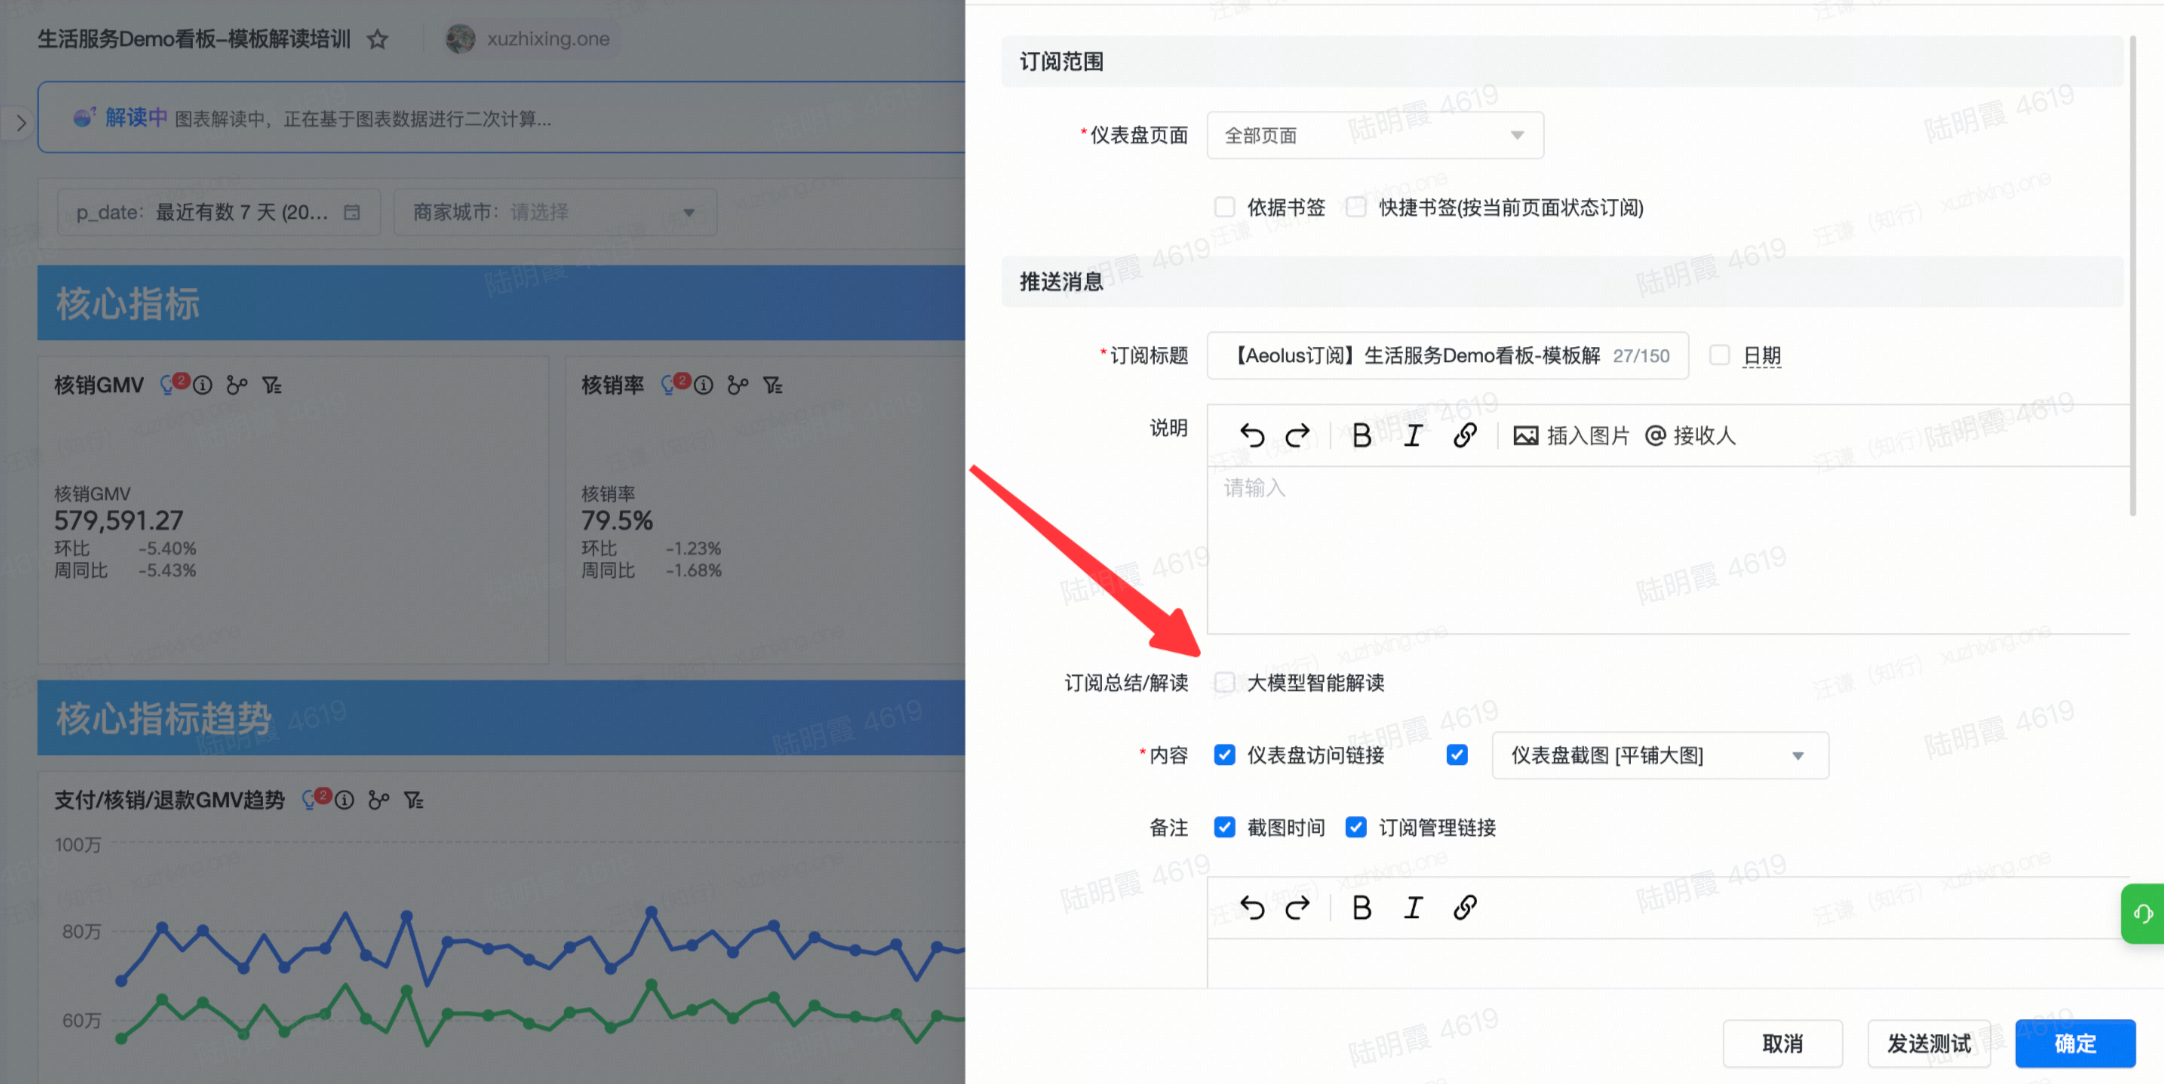Viewport: 2164px width, 1084px height.
Task: Click redo icon in 说明 editor toolbar
Action: 1297,435
